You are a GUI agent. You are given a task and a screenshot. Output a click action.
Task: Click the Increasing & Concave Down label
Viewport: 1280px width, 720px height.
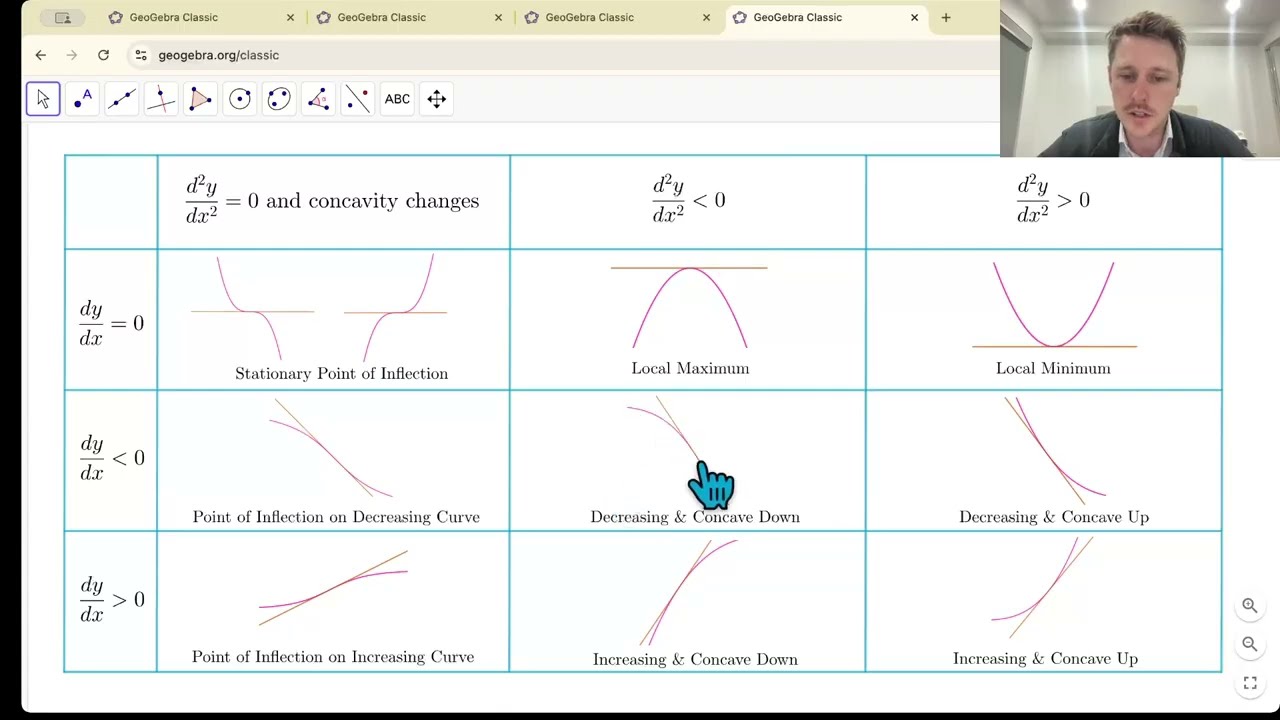[695, 659]
